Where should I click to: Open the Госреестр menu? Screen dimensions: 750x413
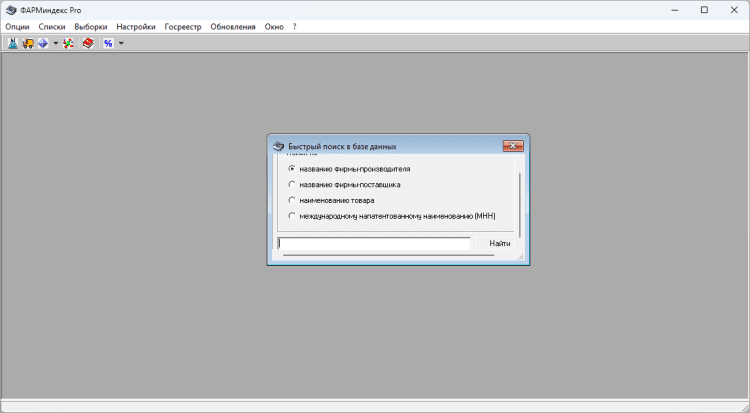(183, 27)
